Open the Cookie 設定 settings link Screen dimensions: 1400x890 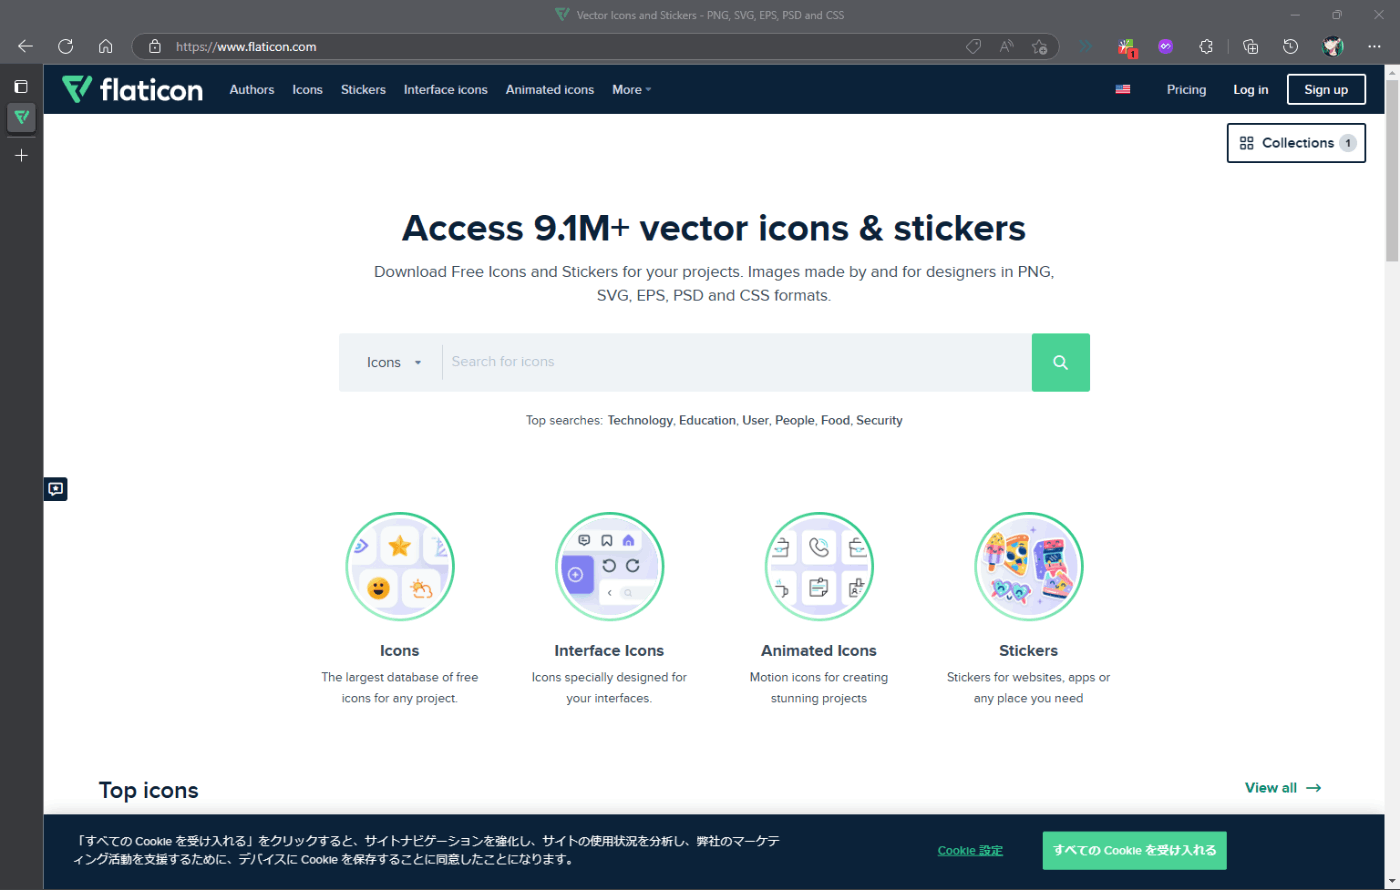click(x=970, y=851)
